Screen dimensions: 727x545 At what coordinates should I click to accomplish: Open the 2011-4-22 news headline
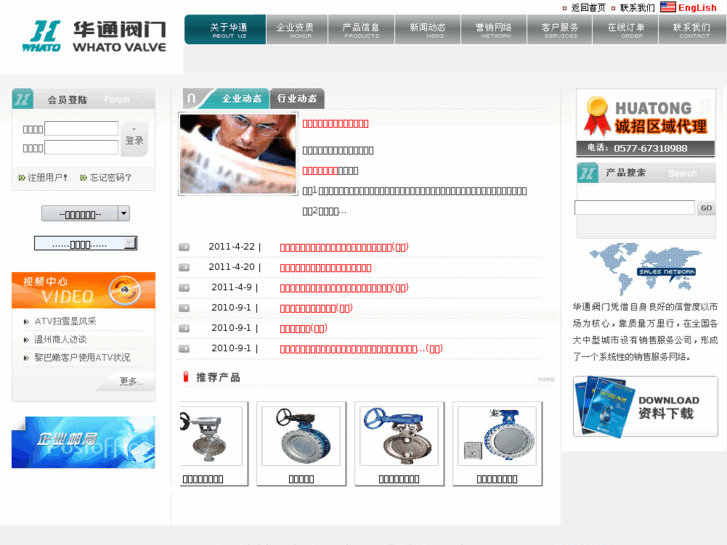pos(344,247)
